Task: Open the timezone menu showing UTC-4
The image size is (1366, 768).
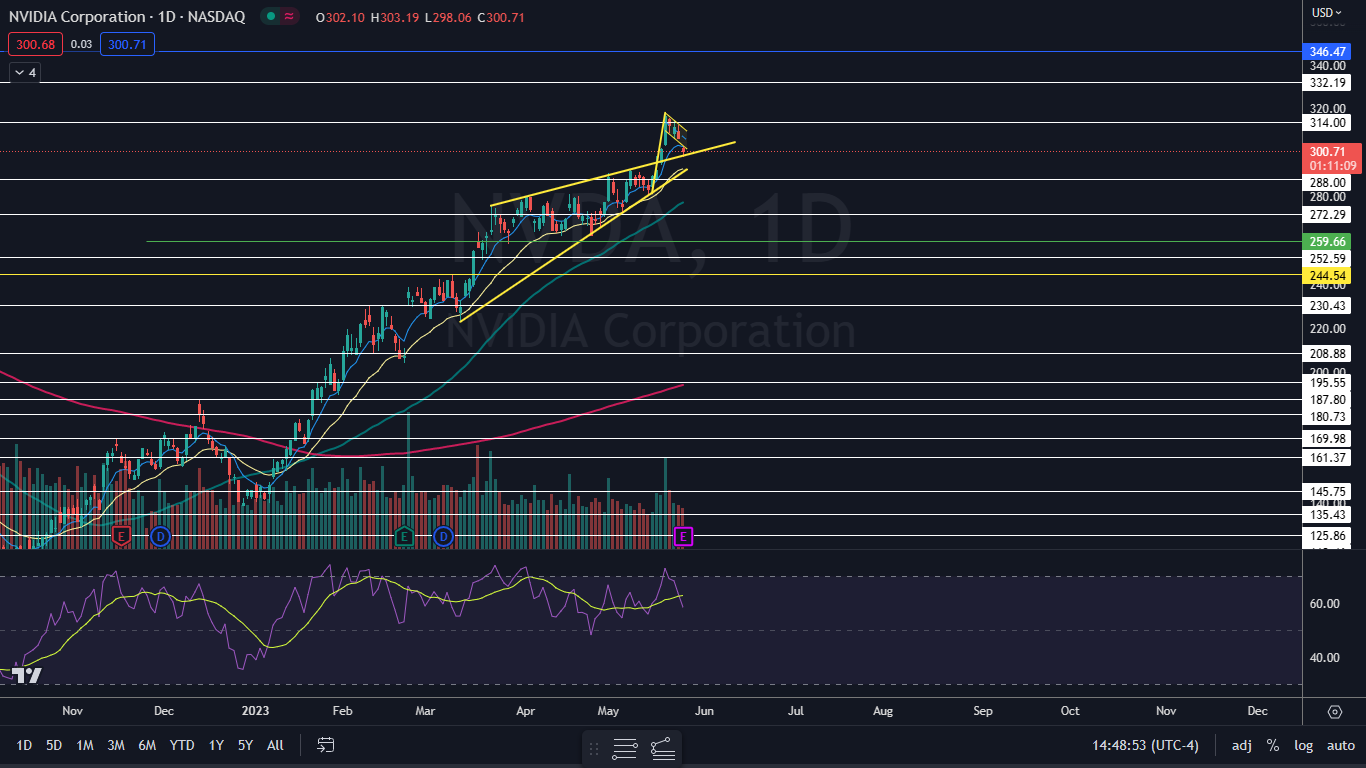Action: pyautogui.click(x=1145, y=745)
